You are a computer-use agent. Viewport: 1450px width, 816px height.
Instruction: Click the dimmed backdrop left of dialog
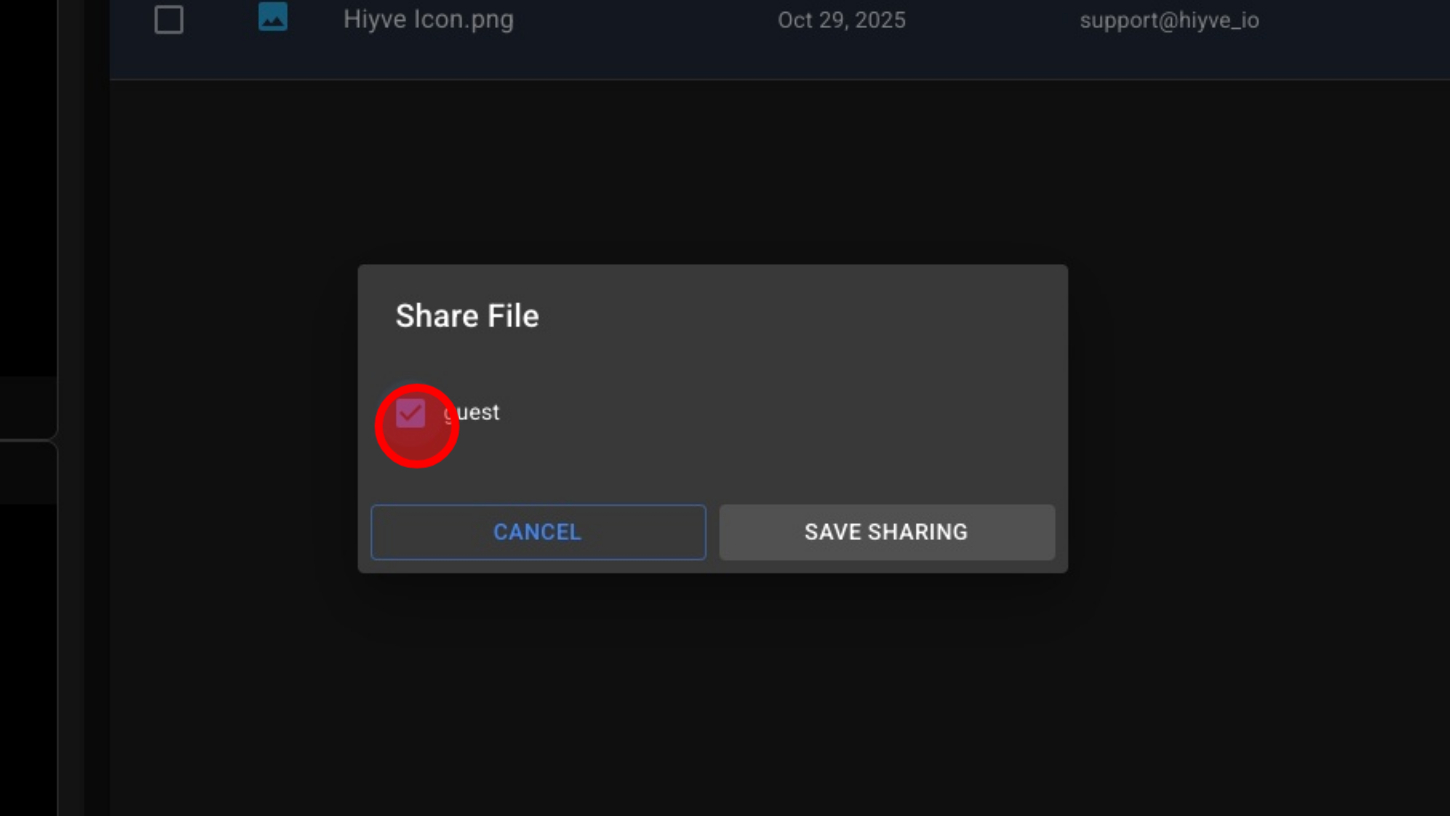[230, 420]
